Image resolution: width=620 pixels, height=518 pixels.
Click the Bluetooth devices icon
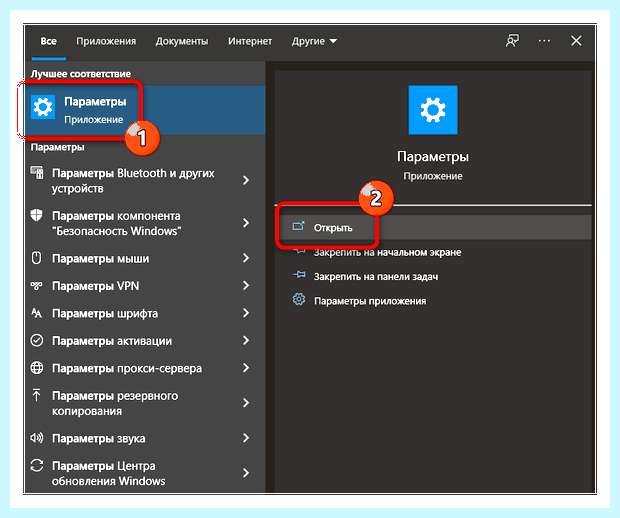(37, 173)
